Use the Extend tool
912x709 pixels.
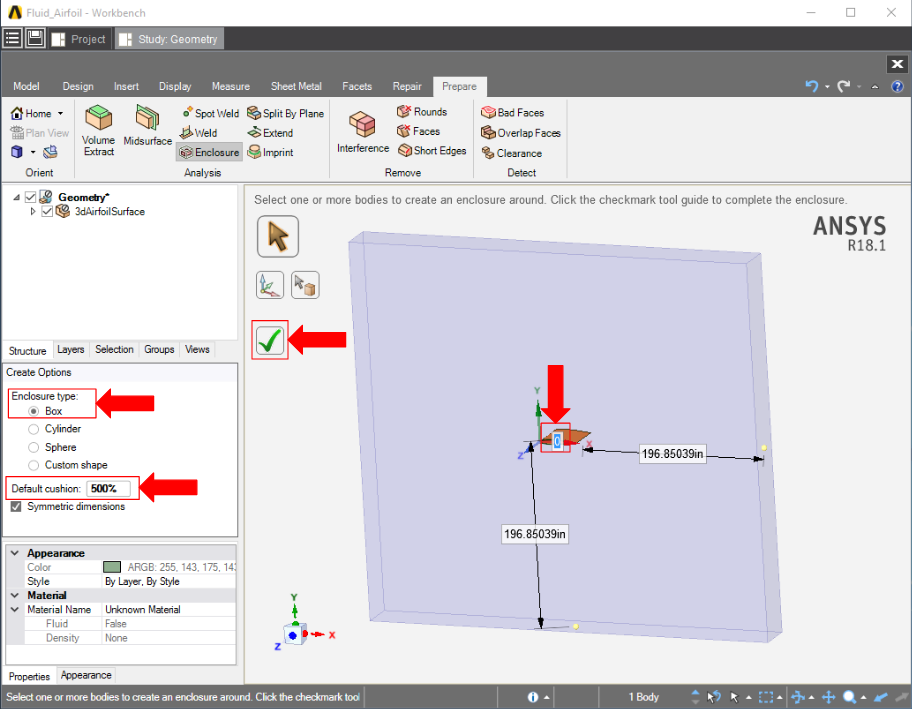point(270,133)
